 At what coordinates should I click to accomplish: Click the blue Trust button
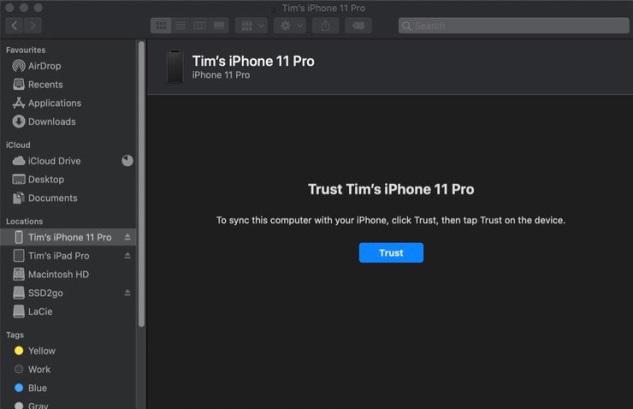click(391, 253)
